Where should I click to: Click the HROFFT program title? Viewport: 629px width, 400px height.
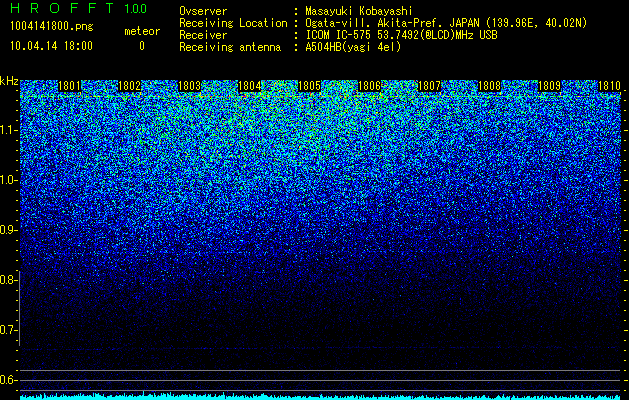click(x=63, y=8)
